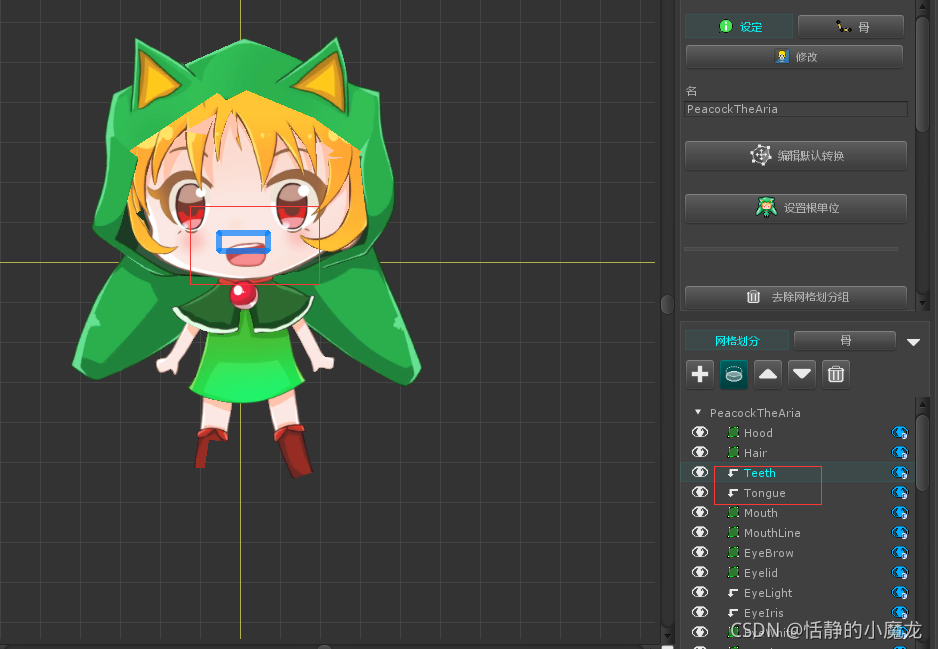Viewport: 938px width, 649px height.
Task: Toggle visibility eye of Hair mesh
Action: [700, 452]
